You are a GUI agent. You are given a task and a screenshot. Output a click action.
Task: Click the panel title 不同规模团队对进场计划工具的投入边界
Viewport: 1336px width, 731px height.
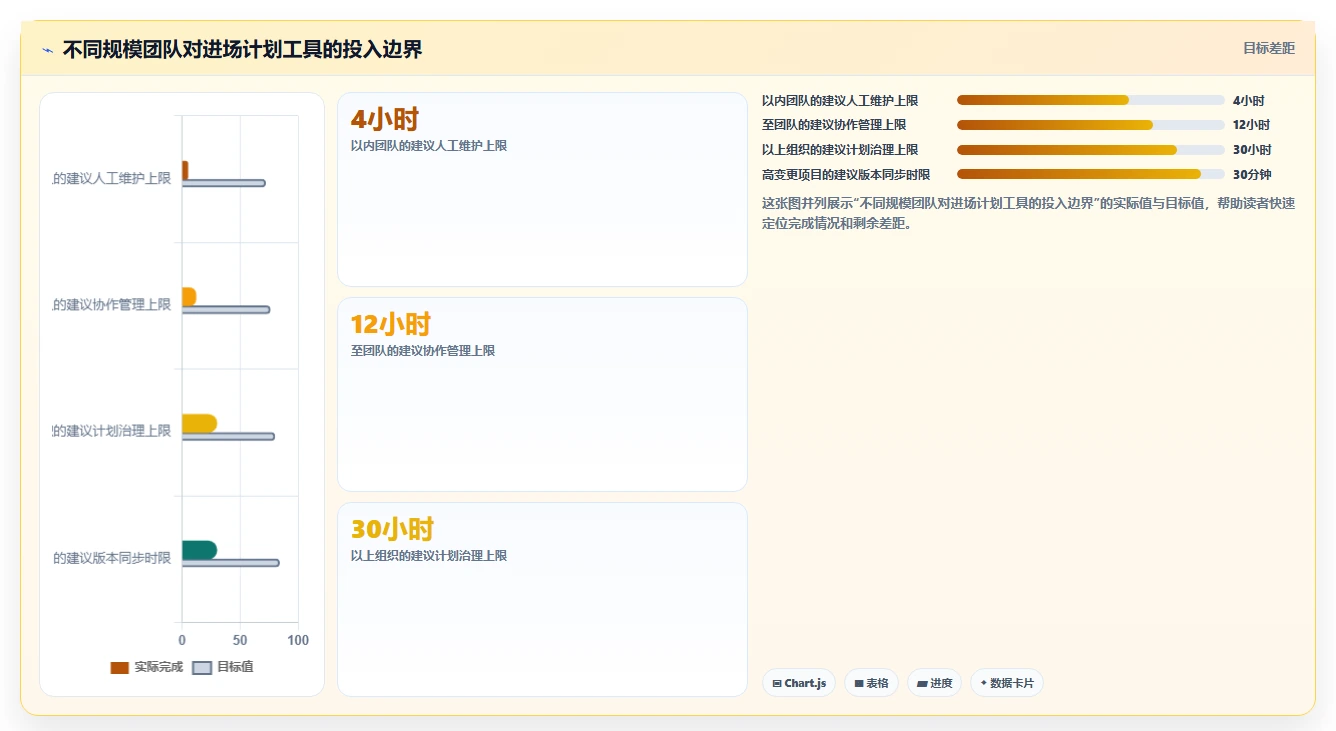pos(242,50)
